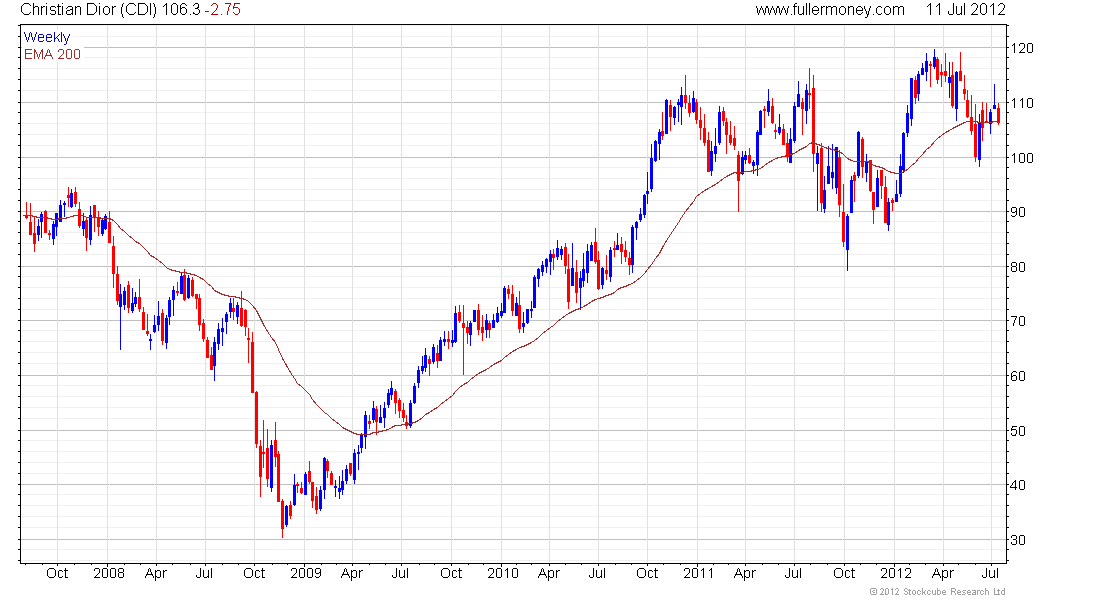Click the Christian Dior (CDI) chart title
Screen dimensions: 1100x600
[x=89, y=10]
